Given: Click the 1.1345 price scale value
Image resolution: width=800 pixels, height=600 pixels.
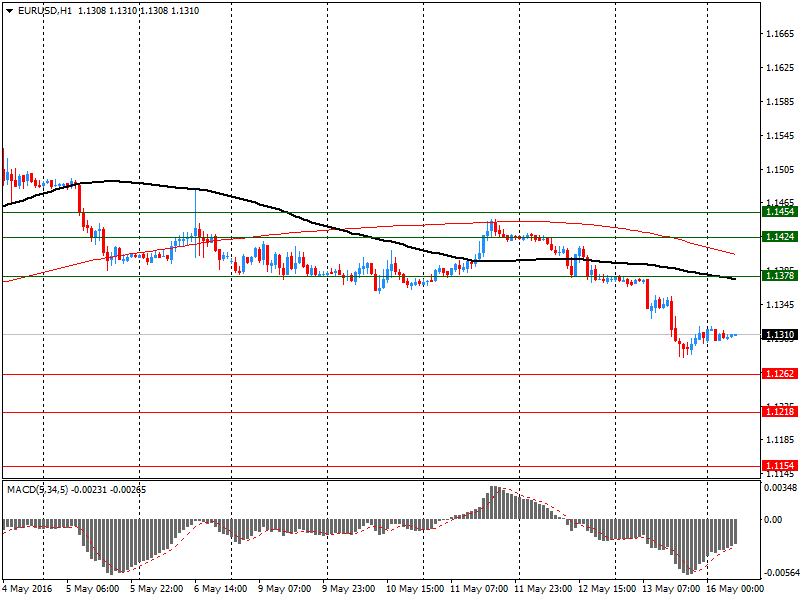Looking at the screenshot, I should [x=780, y=305].
